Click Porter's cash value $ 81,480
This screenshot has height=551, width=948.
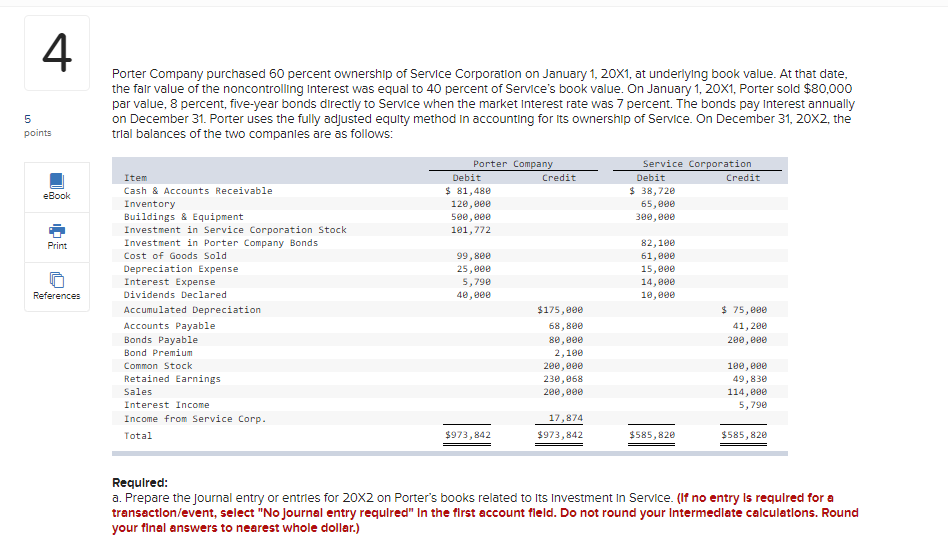467,191
